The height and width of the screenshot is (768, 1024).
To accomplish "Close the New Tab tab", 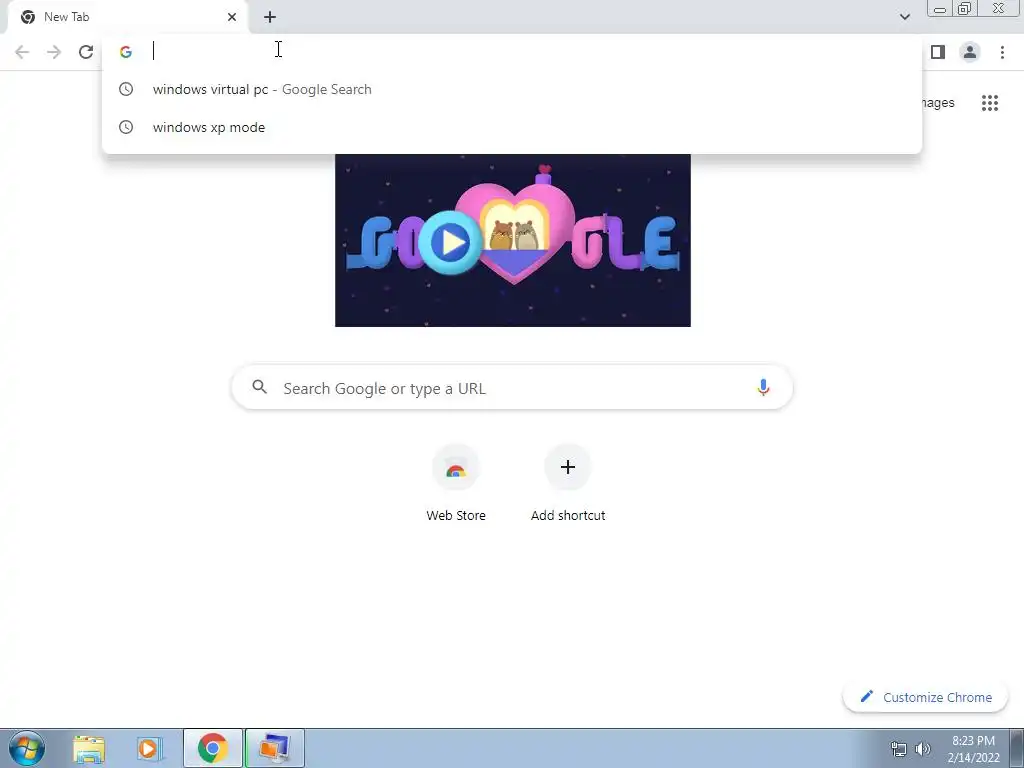I will click(x=232, y=17).
